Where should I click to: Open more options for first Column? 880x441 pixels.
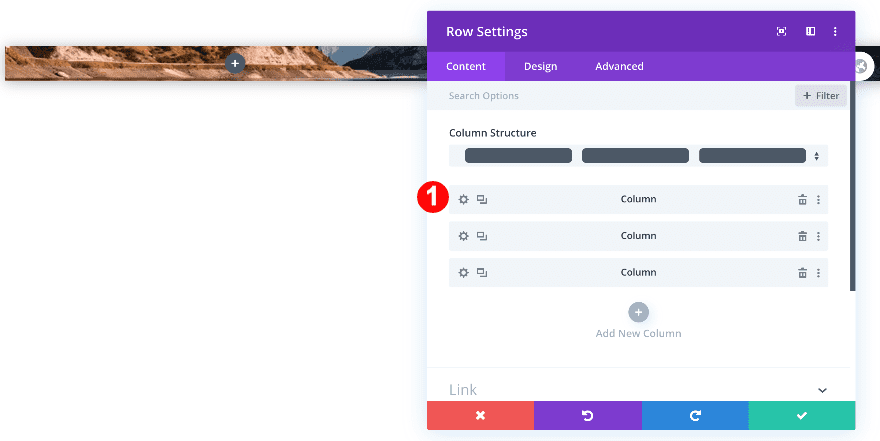(818, 200)
